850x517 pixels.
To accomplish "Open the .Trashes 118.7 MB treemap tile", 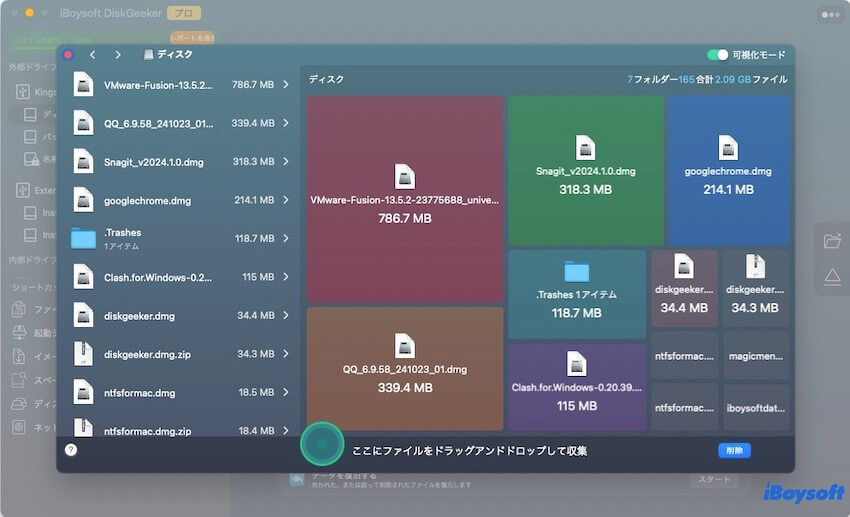I will tap(577, 294).
